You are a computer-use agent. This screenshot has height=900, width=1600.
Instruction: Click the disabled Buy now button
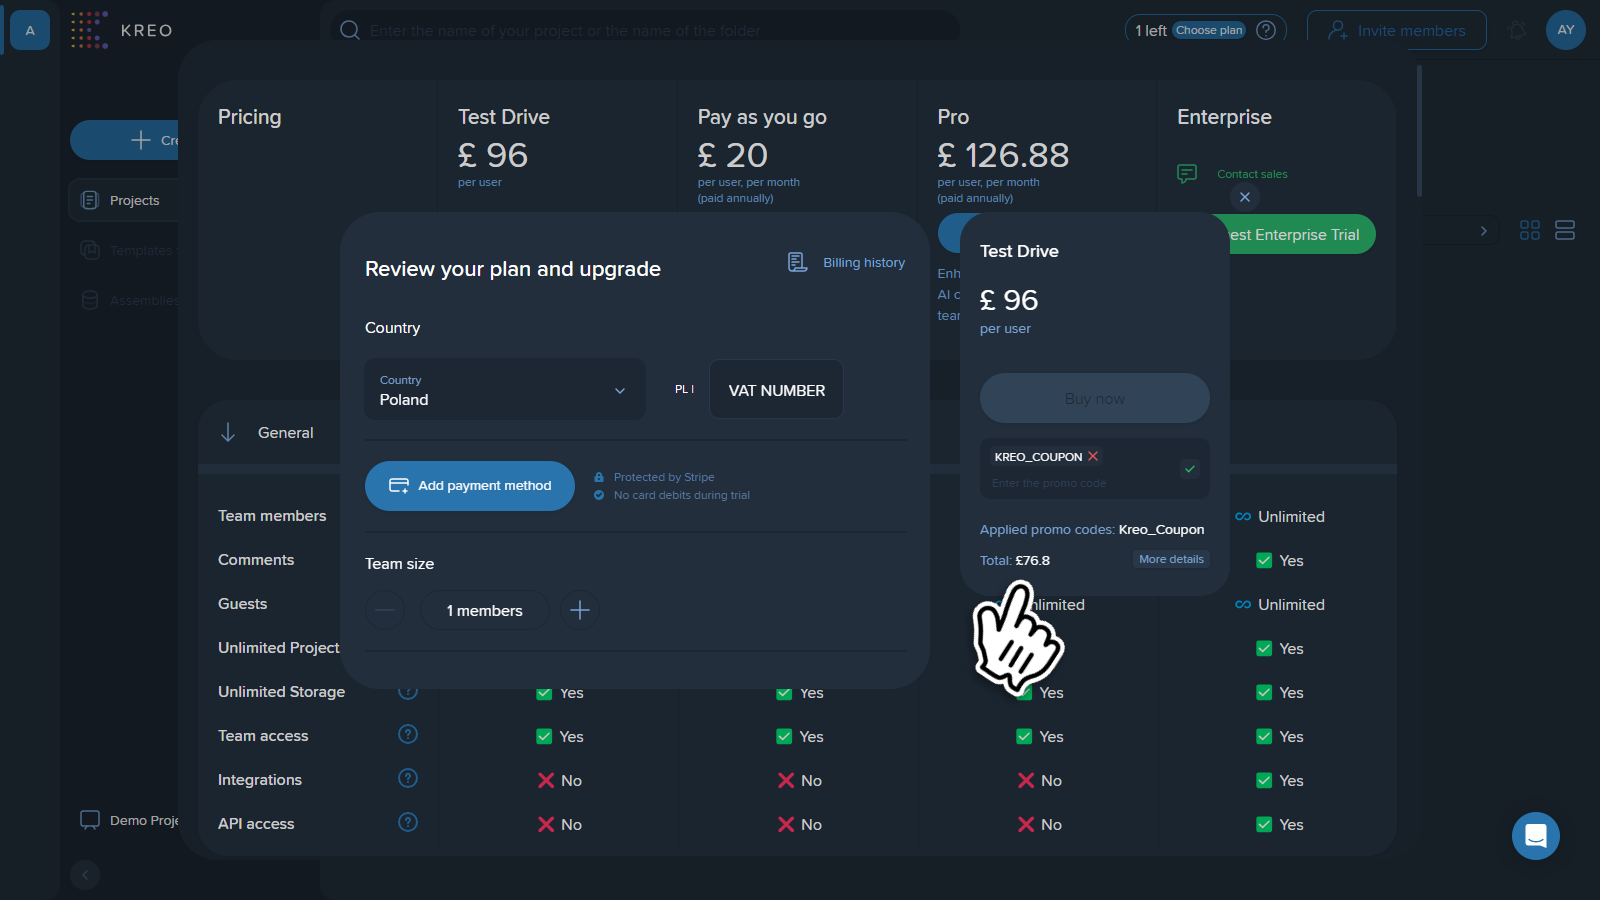point(1095,398)
